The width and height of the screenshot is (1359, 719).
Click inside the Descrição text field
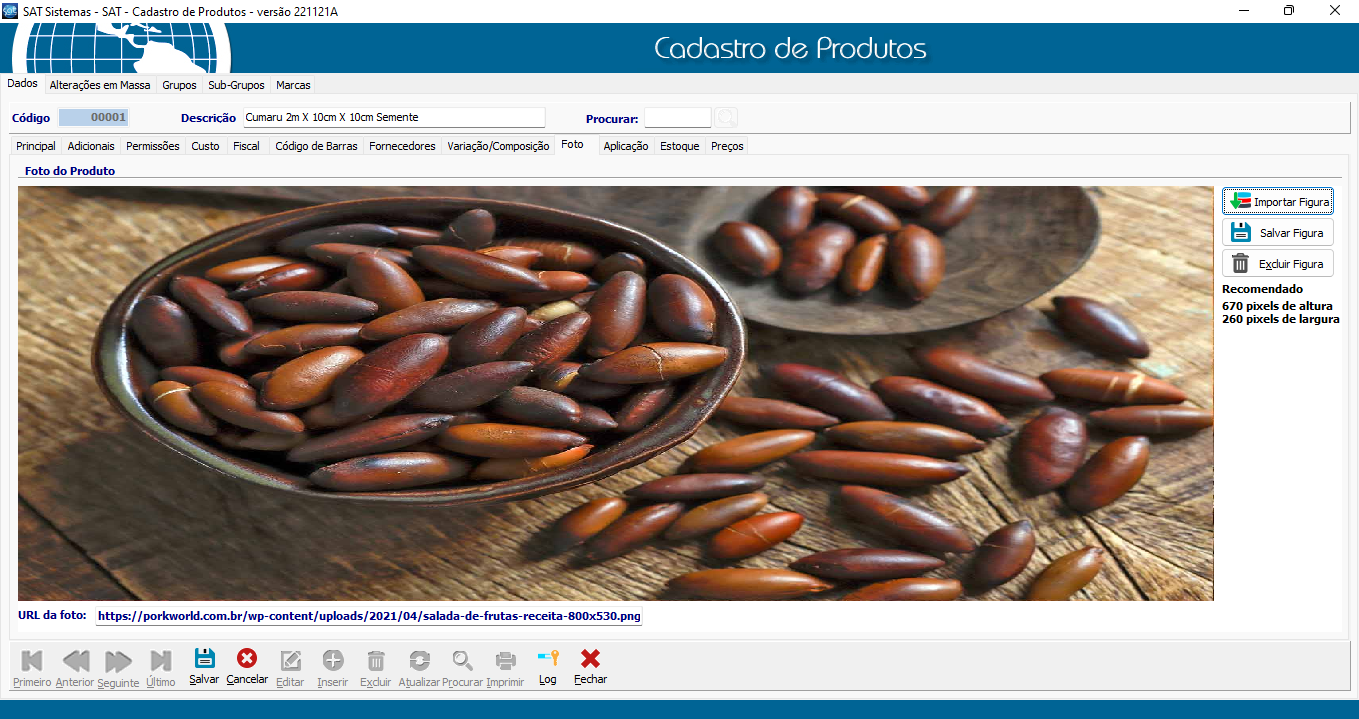click(394, 118)
